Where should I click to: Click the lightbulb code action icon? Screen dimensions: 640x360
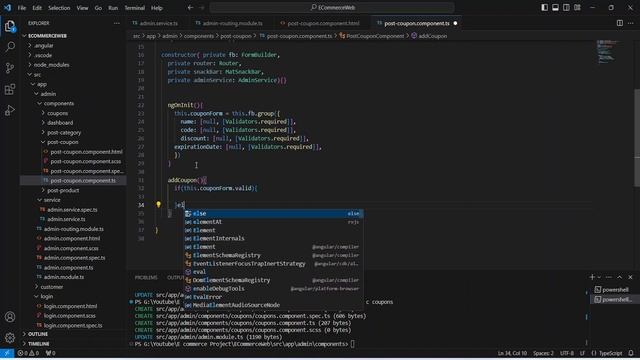coord(158,204)
